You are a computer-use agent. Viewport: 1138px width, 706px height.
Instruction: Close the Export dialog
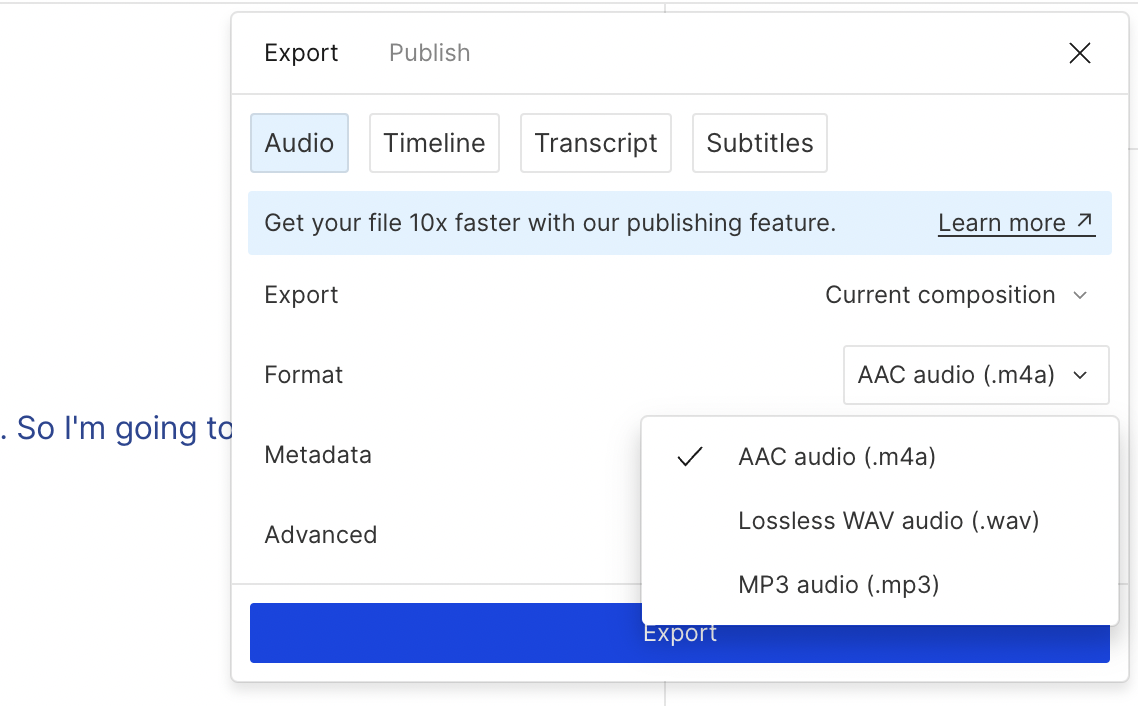tap(1080, 53)
